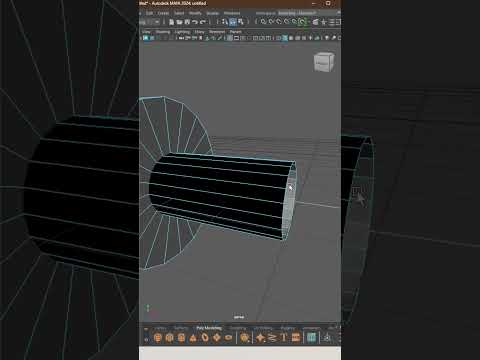Screen dimensions: 480x360
Task: Create a polygon sphere from the shelf
Action: point(157,338)
